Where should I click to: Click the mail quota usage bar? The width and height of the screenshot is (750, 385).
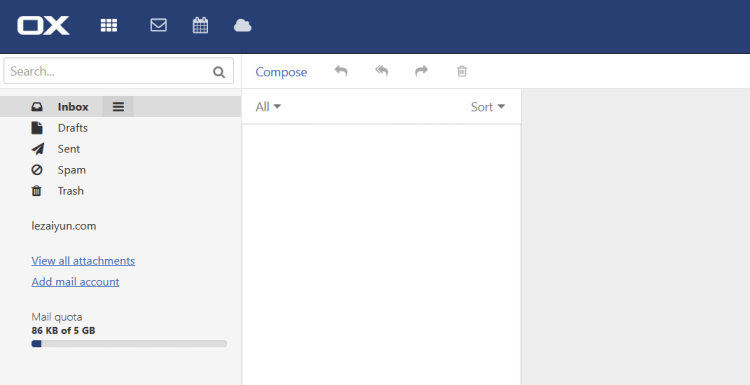129,343
